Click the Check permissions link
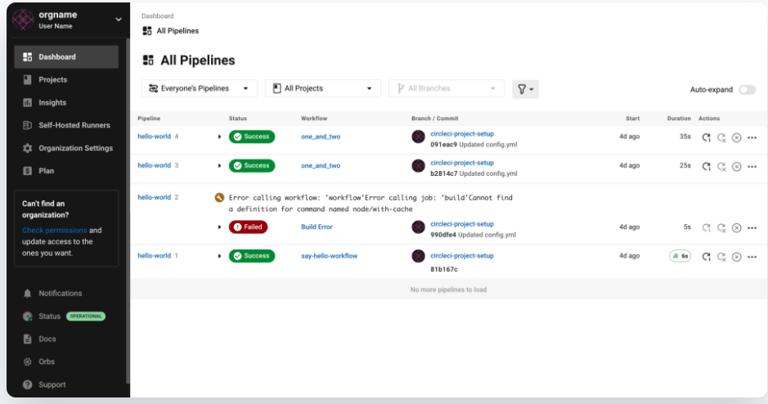The width and height of the screenshot is (768, 404). 54,230
